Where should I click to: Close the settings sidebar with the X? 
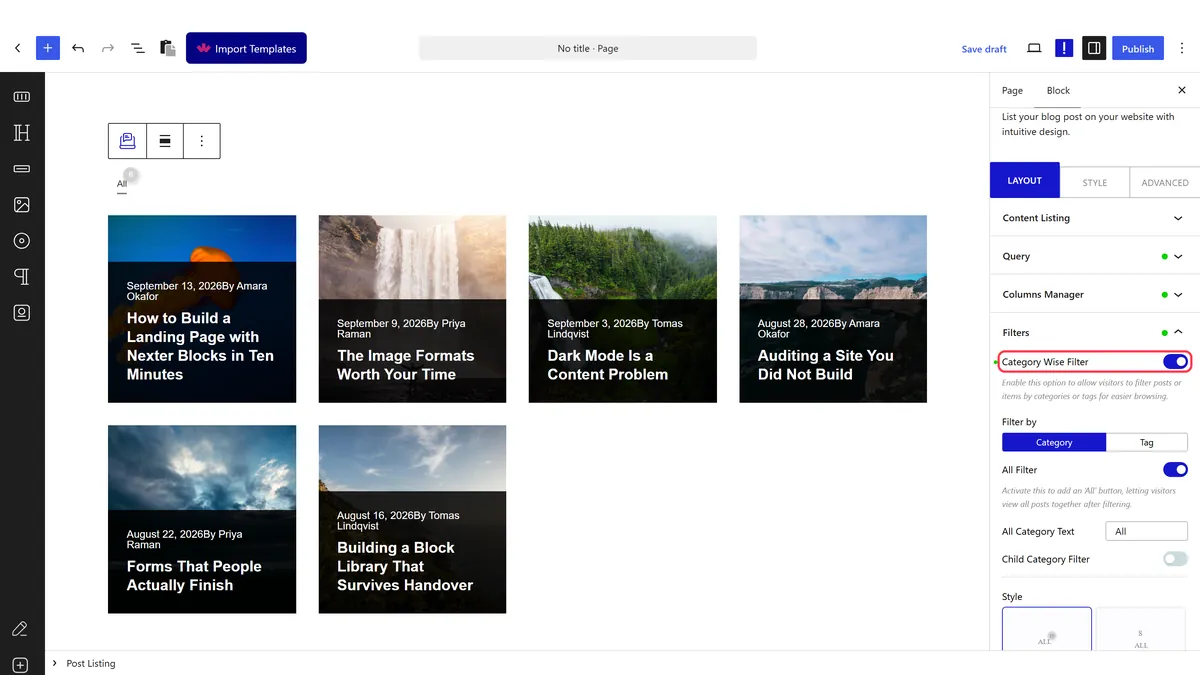(1182, 90)
